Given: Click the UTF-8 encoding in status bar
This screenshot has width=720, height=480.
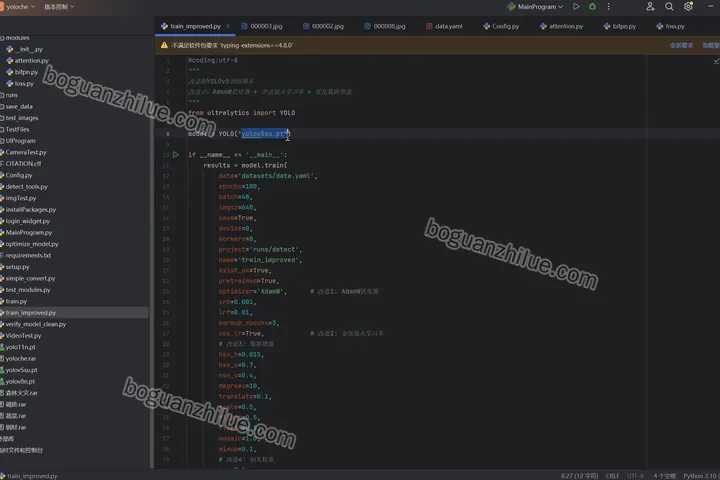Looking at the screenshot, I should coord(636,476).
